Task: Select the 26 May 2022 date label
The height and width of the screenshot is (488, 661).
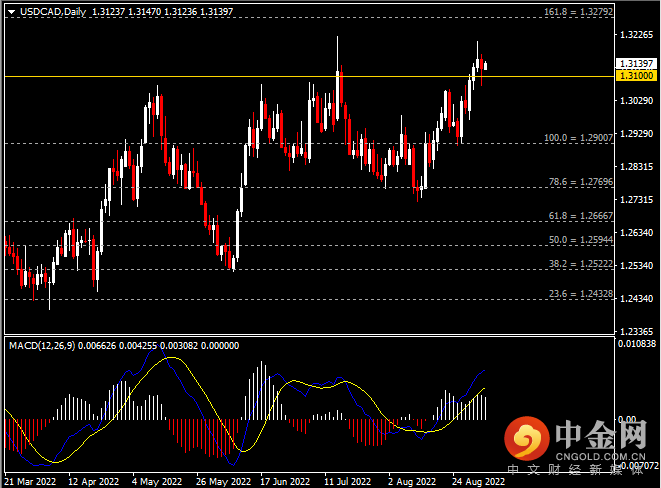Action: tap(223, 481)
